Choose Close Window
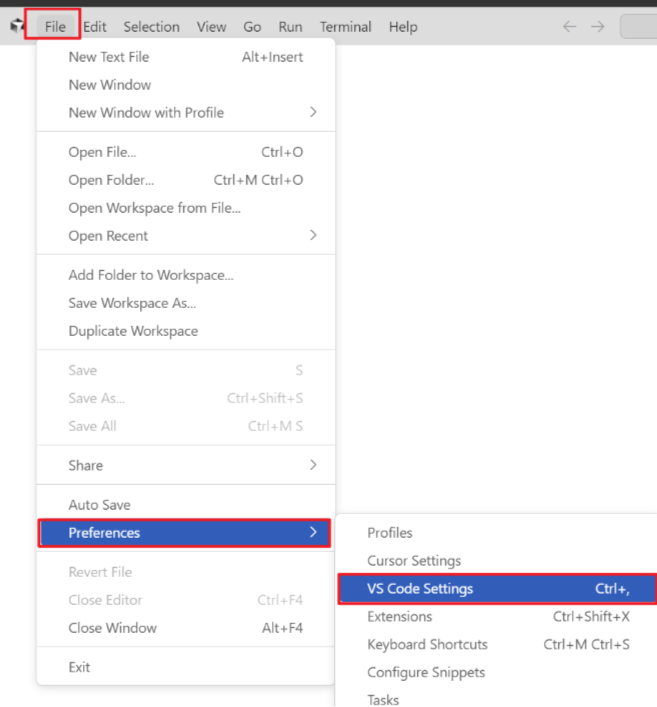The width and height of the screenshot is (657, 707). 186,628
